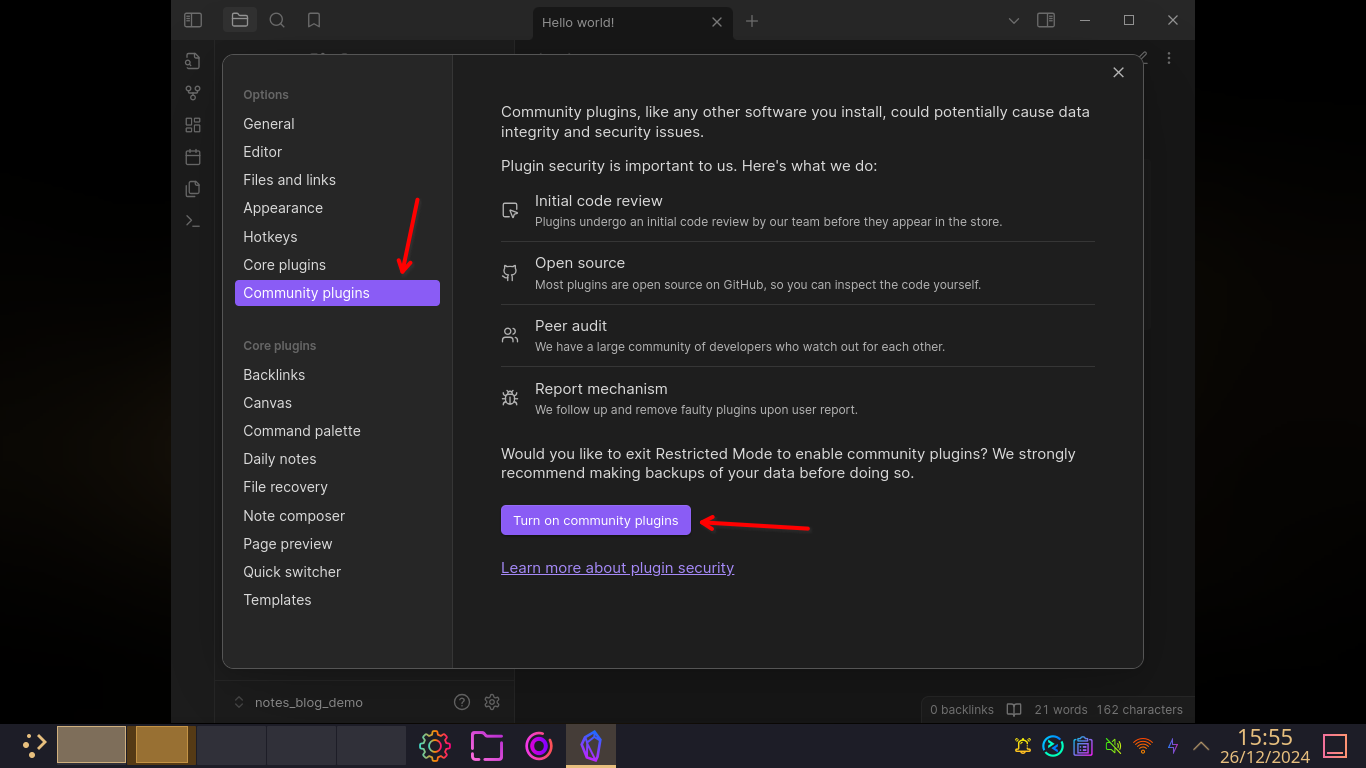This screenshot has width=1366, height=768.
Task: Click 0 backlinks in status bar
Action: pyautogui.click(x=962, y=710)
